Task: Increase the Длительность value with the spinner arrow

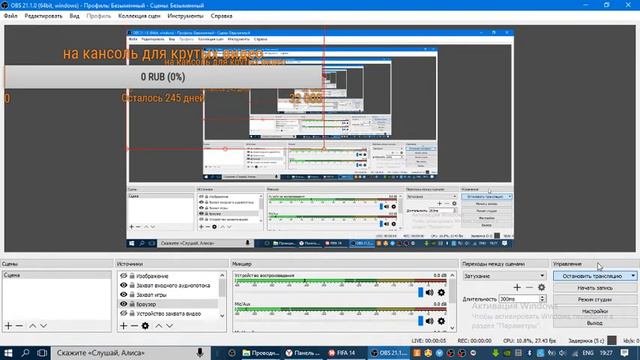Action: pos(542,297)
